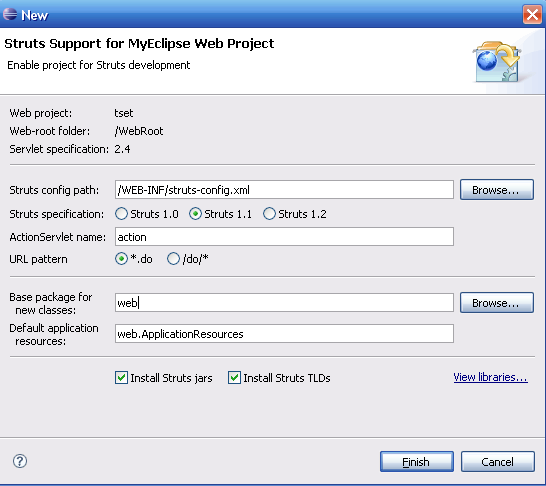The image size is (546, 486).
Task: Close the New dialog window
Action: 532,15
